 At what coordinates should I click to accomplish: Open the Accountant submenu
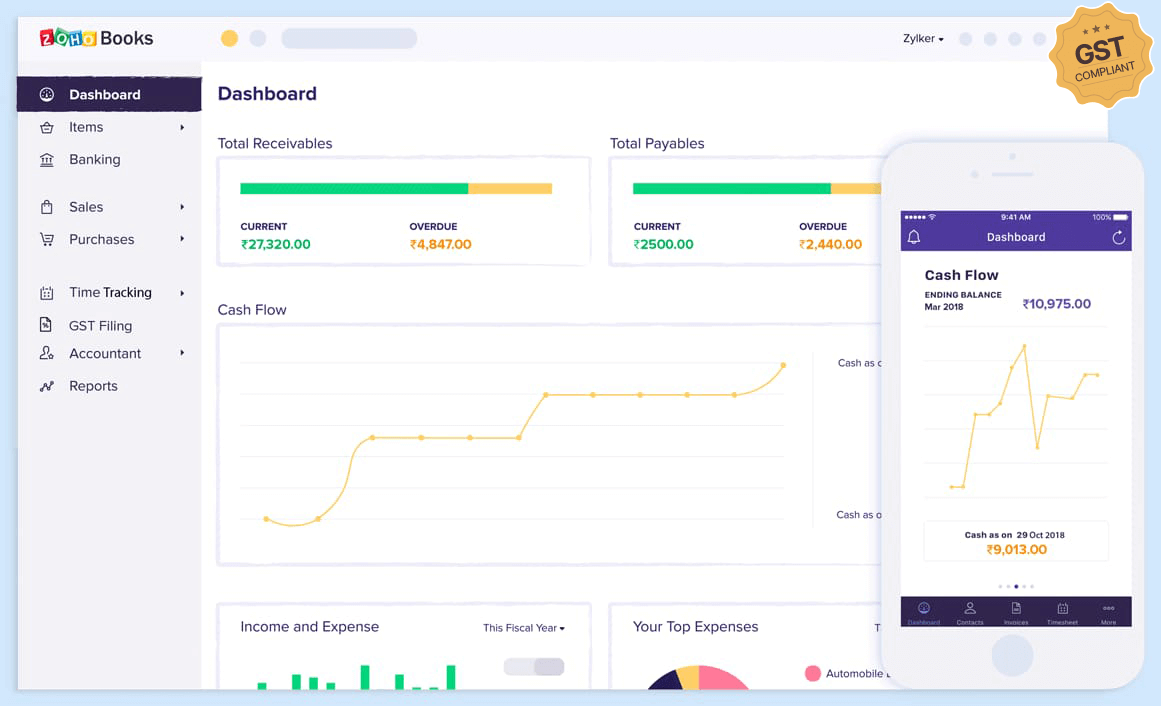coord(104,353)
